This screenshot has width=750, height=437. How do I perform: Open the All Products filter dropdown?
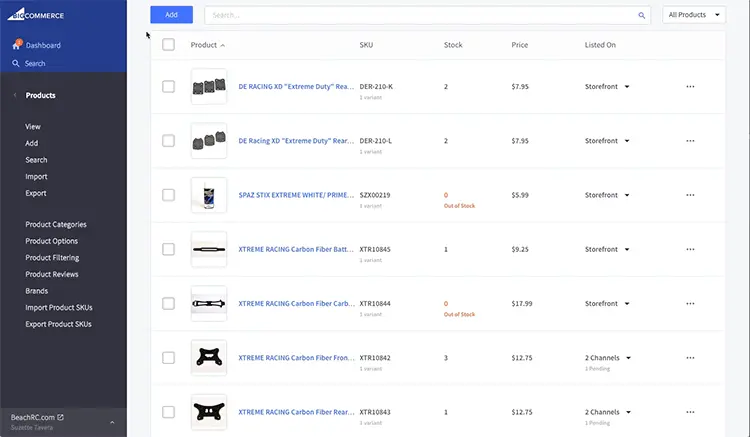tap(694, 15)
